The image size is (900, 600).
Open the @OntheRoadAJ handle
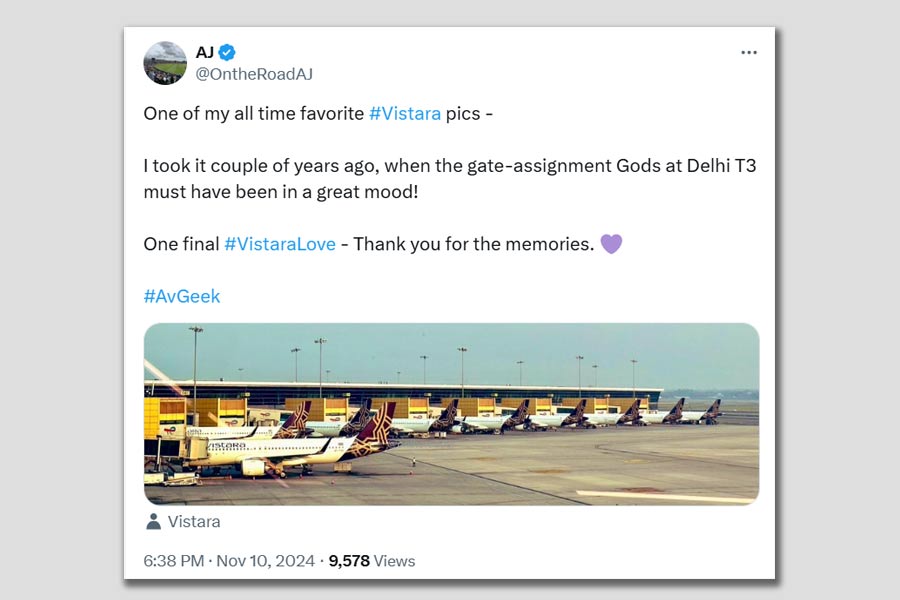tap(254, 74)
